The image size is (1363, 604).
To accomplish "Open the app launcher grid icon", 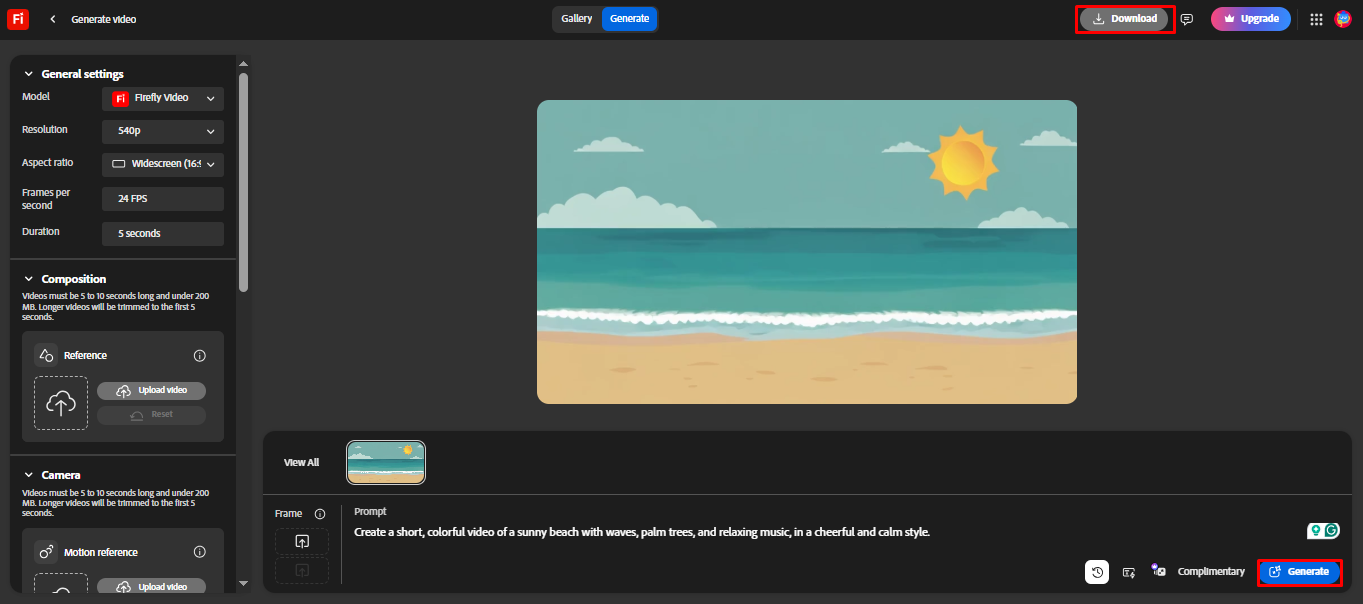I will [x=1316, y=19].
